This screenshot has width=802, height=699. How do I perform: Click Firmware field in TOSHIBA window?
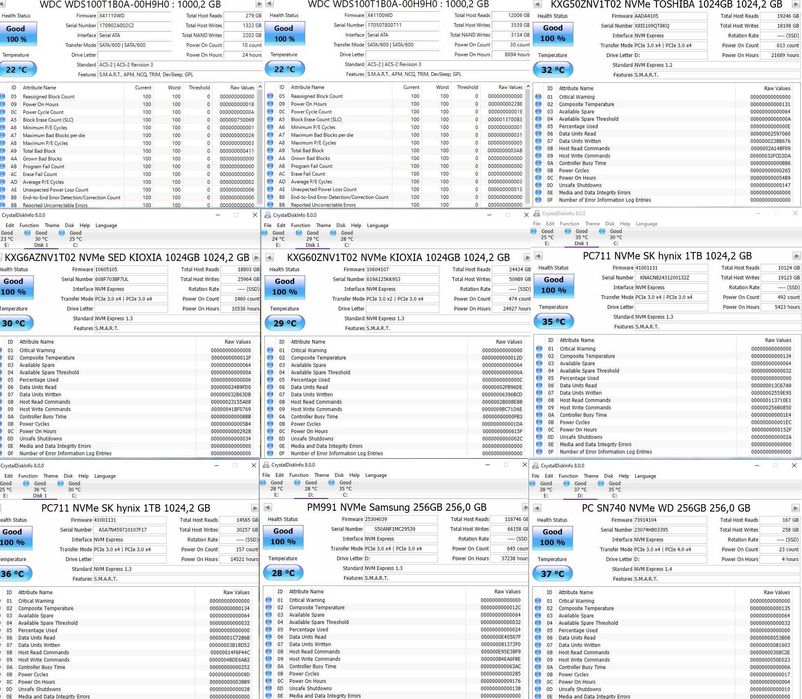click(x=670, y=16)
